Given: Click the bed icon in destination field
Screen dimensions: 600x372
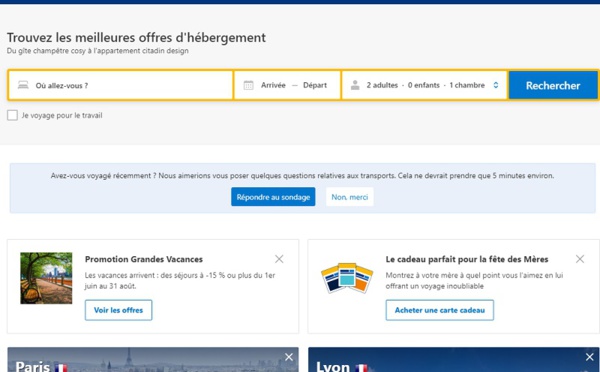Looking at the screenshot, I should tap(23, 85).
